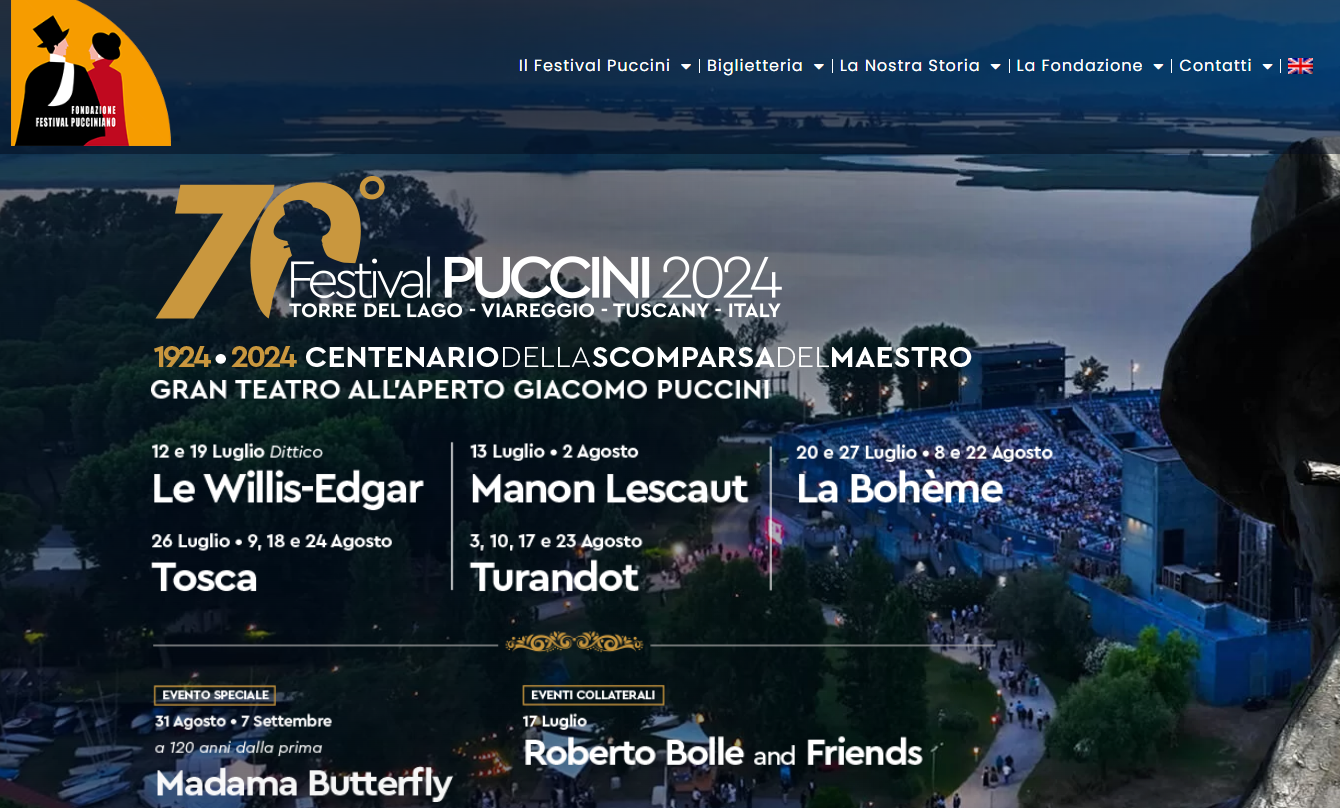Open the La Fondazione menu

tap(1079, 66)
